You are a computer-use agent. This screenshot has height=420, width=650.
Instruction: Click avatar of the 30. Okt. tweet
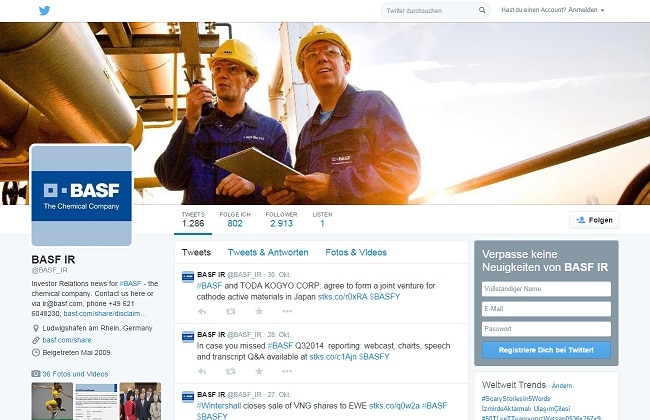click(x=188, y=277)
